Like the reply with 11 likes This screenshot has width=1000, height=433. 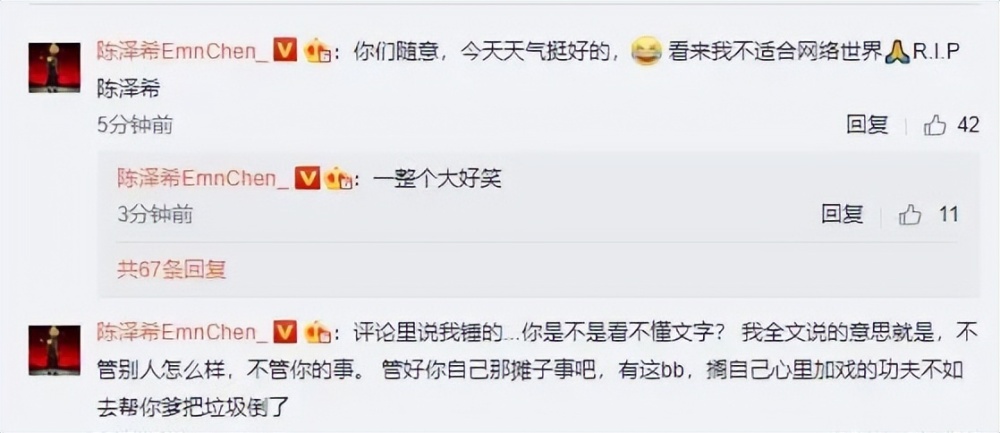click(910, 215)
